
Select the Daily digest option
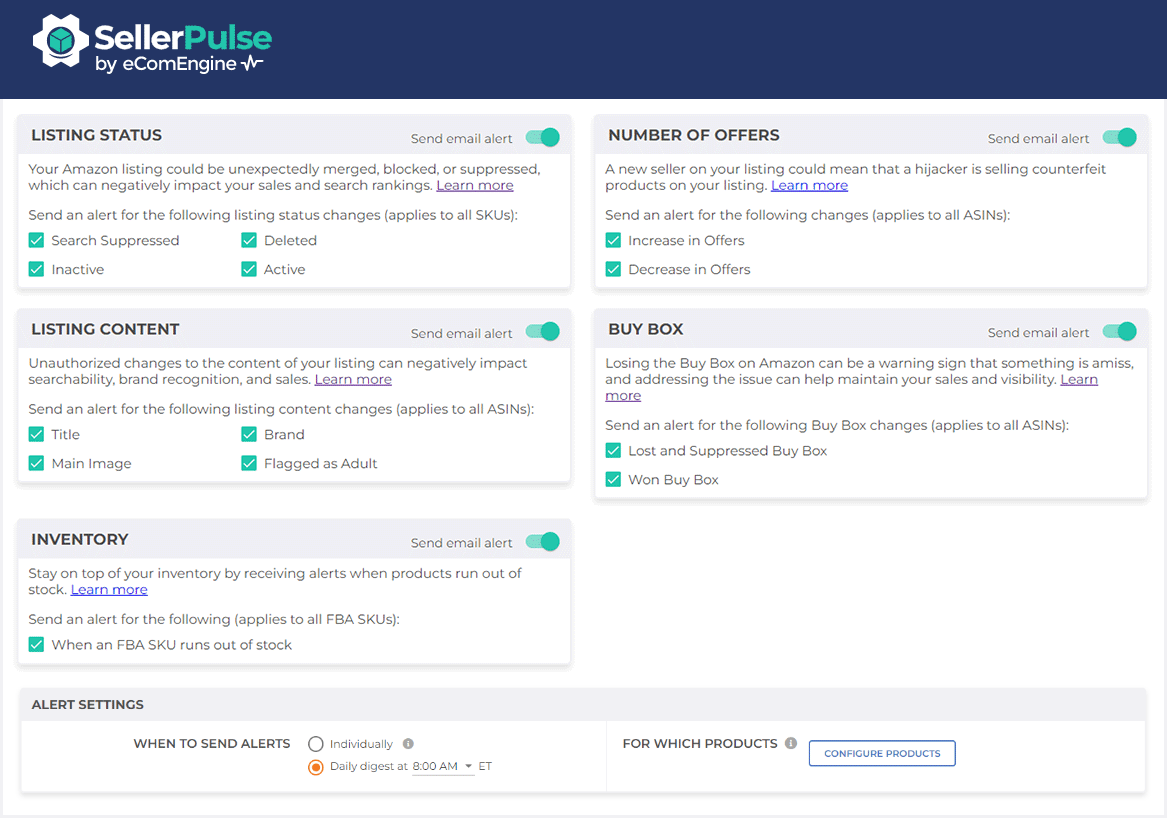tap(316, 767)
